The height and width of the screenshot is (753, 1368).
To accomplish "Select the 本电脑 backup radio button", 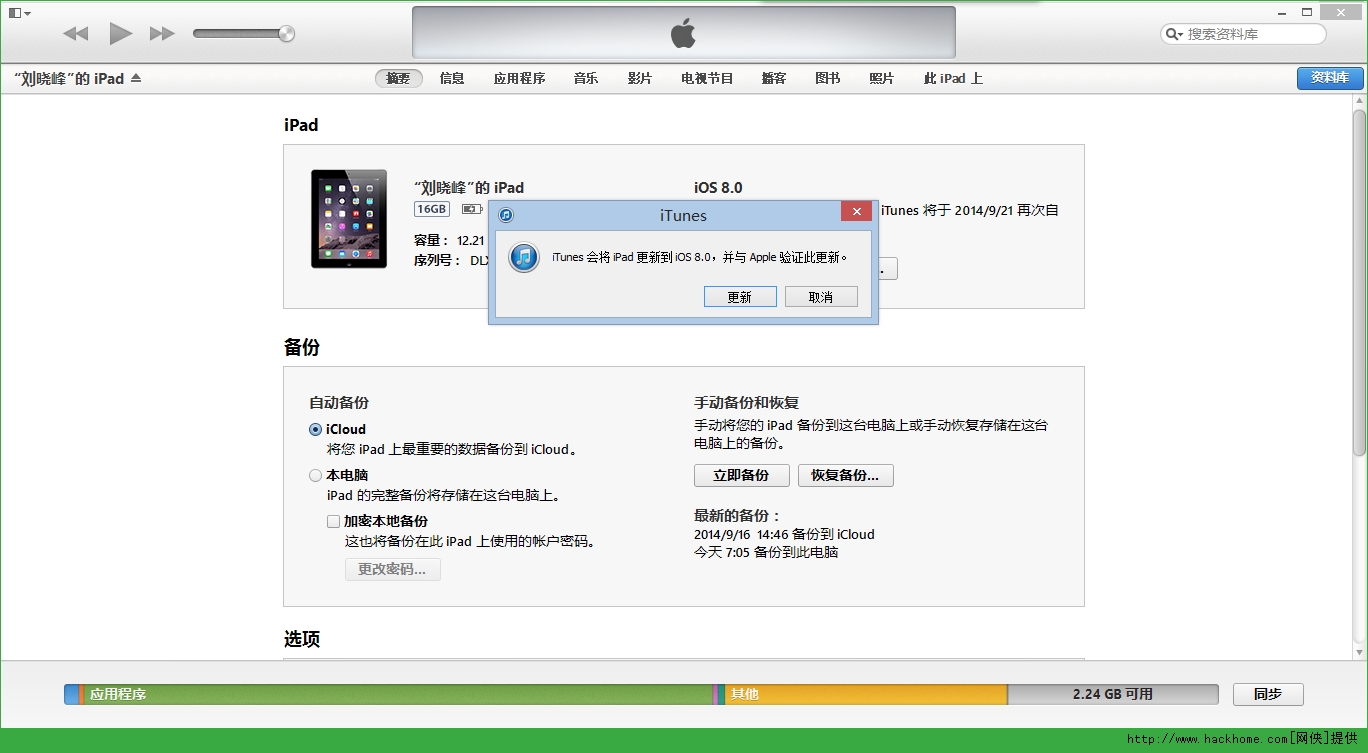I will [316, 476].
